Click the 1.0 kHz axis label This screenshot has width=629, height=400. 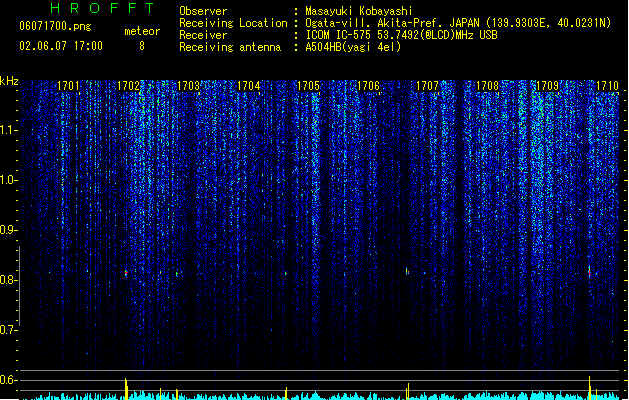(8, 180)
